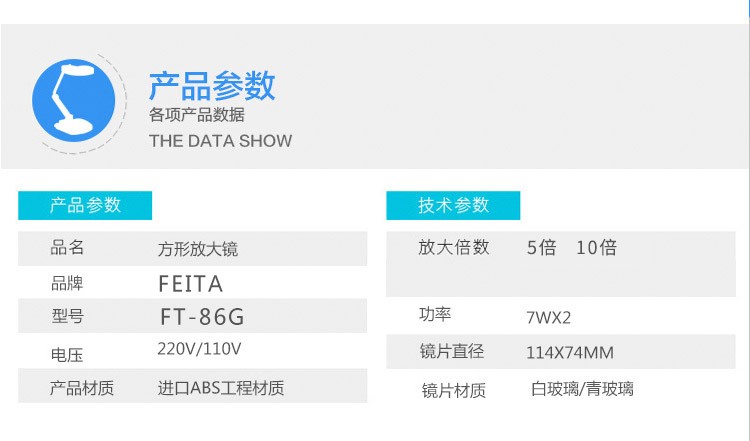This screenshot has height=441, width=750.
Task: Click the 各项产品数据 subtitle
Action: 197,115
